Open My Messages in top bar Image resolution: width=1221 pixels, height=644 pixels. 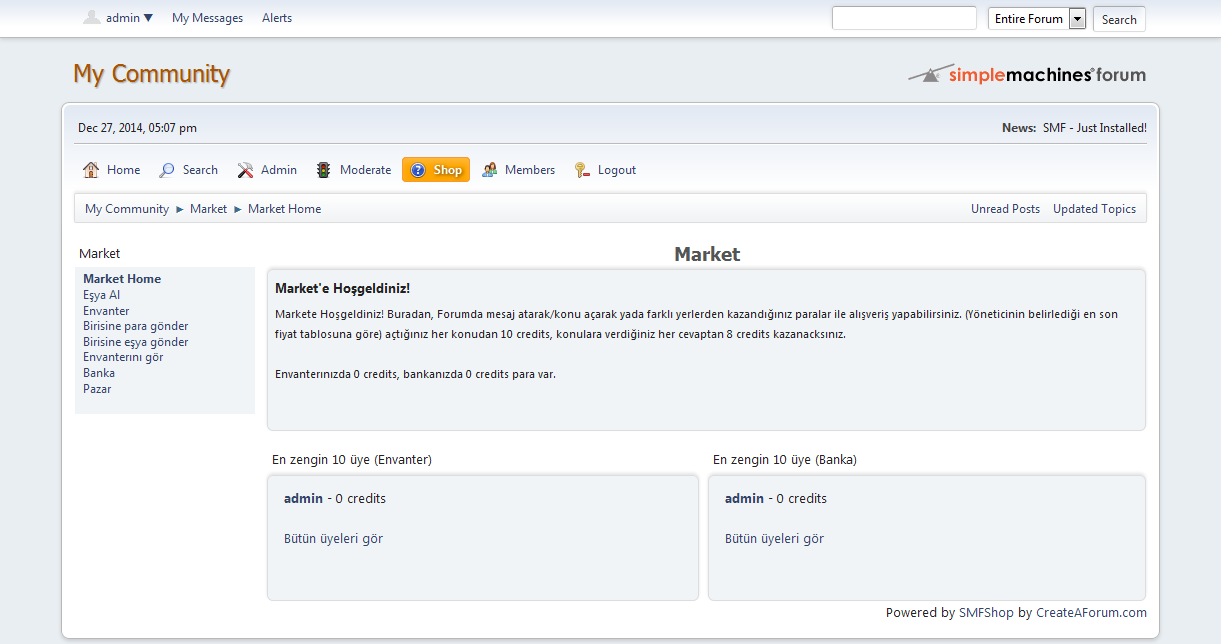[x=207, y=18]
